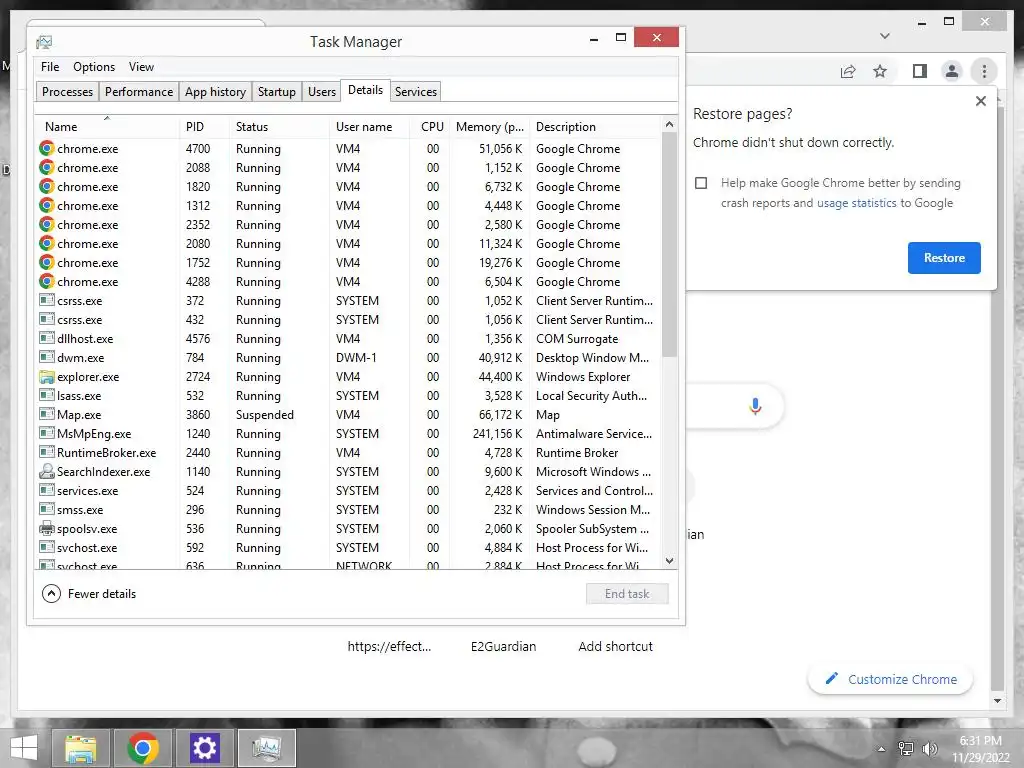1024x768 pixels.
Task: Open the View menu
Action: (141, 67)
